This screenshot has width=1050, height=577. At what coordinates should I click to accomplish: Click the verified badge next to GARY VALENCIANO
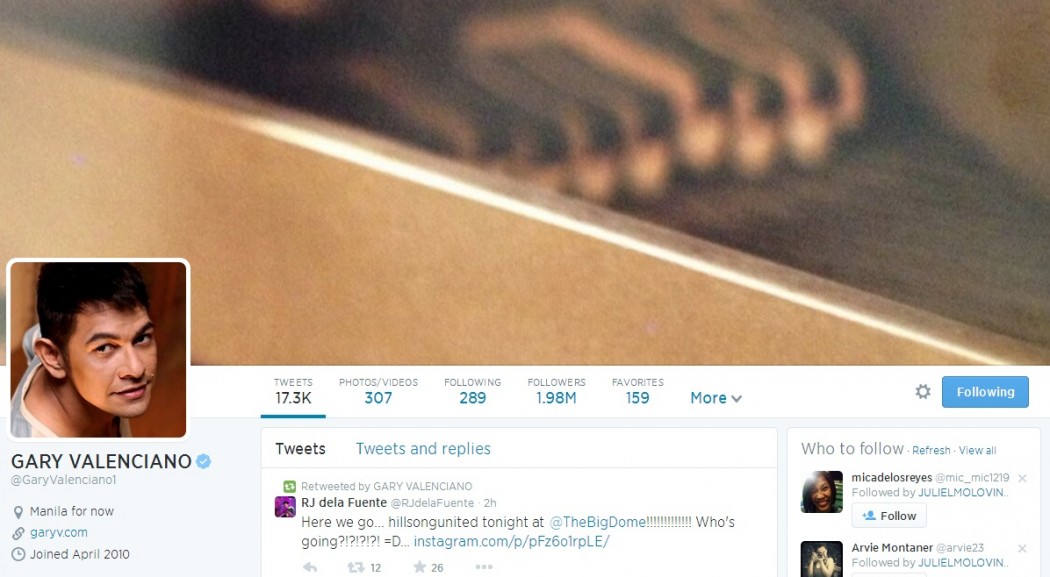pos(204,461)
